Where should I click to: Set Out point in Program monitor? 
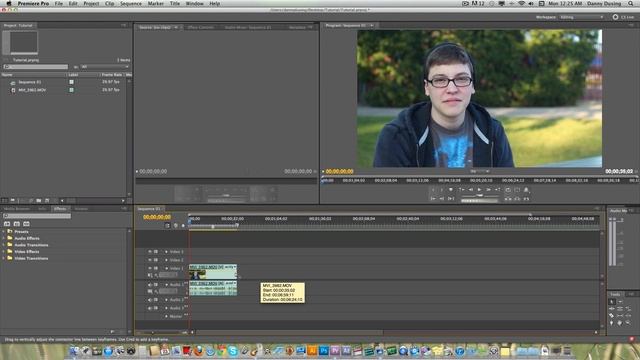point(442,190)
